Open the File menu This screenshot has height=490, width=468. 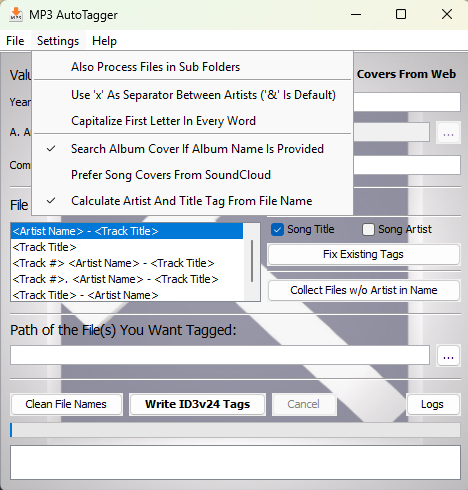coord(15,41)
